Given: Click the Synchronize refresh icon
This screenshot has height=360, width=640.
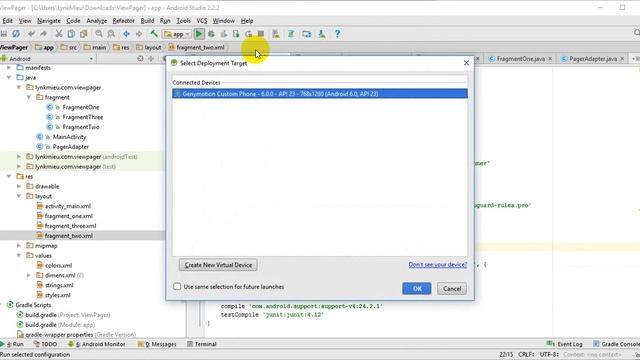Looking at the screenshot, I should click(16, 34).
